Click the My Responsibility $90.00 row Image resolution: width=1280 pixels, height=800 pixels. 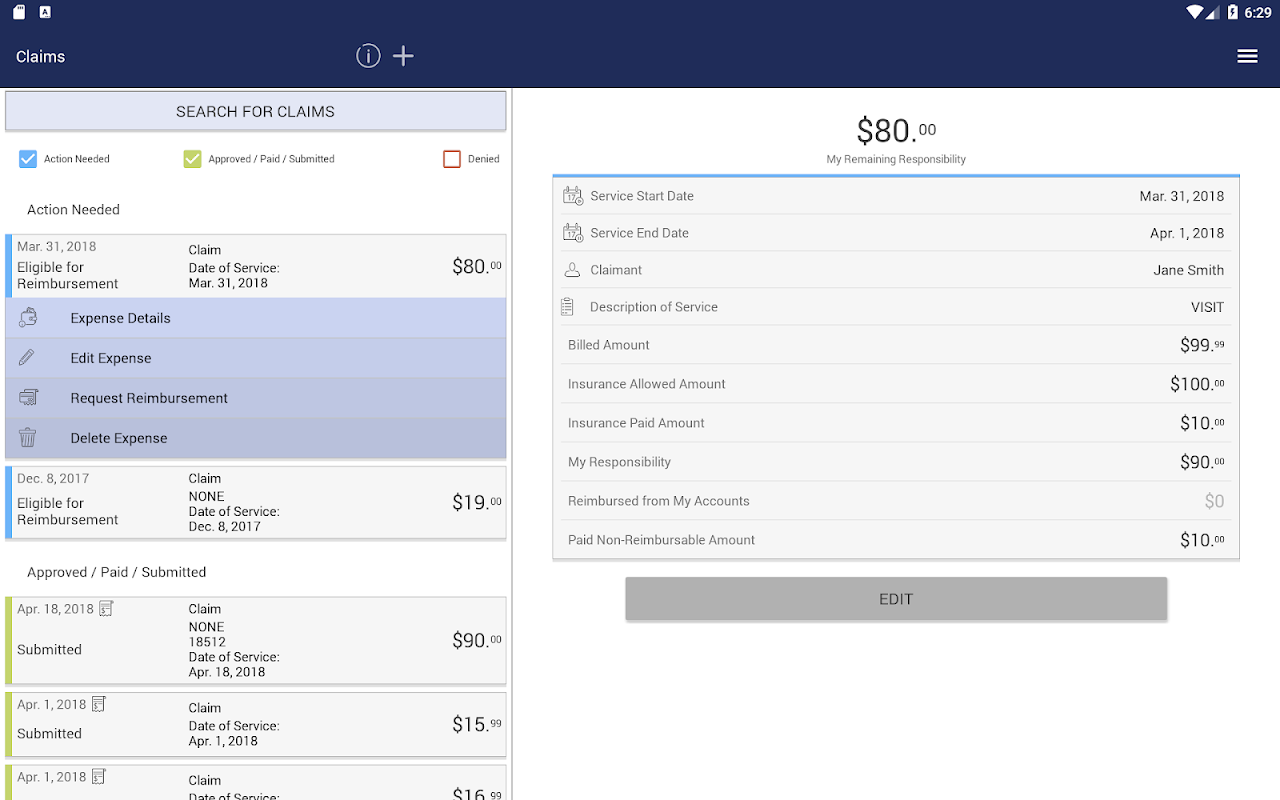tap(896, 462)
